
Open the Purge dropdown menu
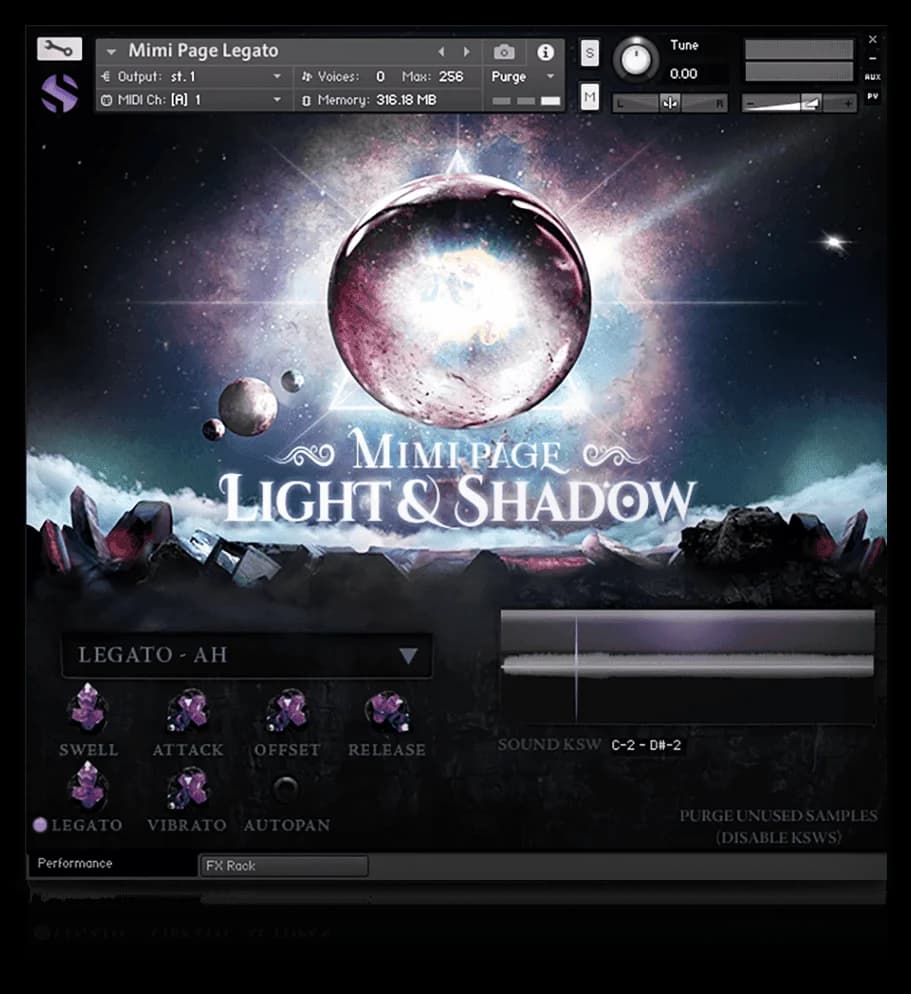pyautogui.click(x=523, y=77)
